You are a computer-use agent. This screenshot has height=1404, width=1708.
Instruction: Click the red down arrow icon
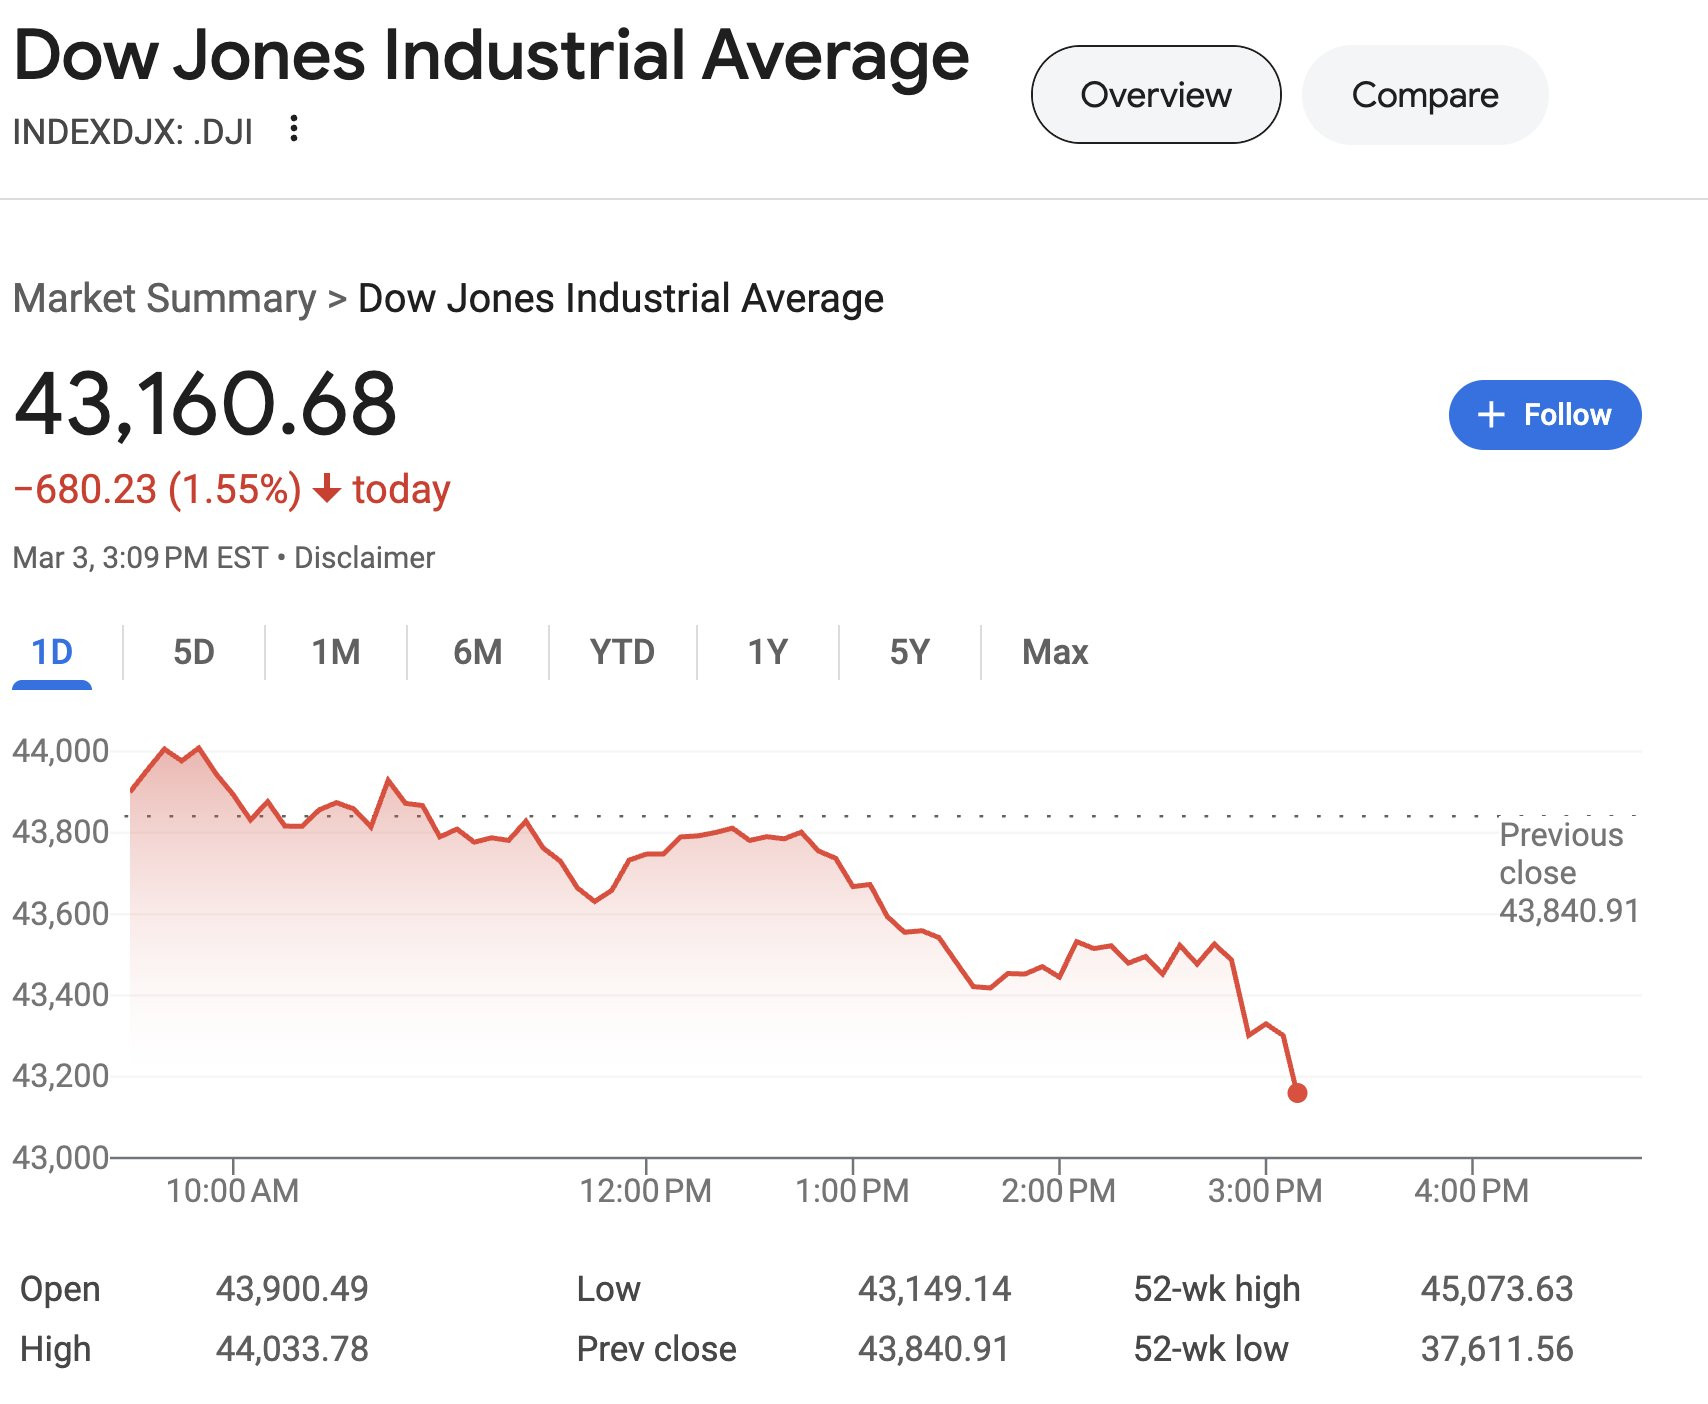pyautogui.click(x=327, y=490)
